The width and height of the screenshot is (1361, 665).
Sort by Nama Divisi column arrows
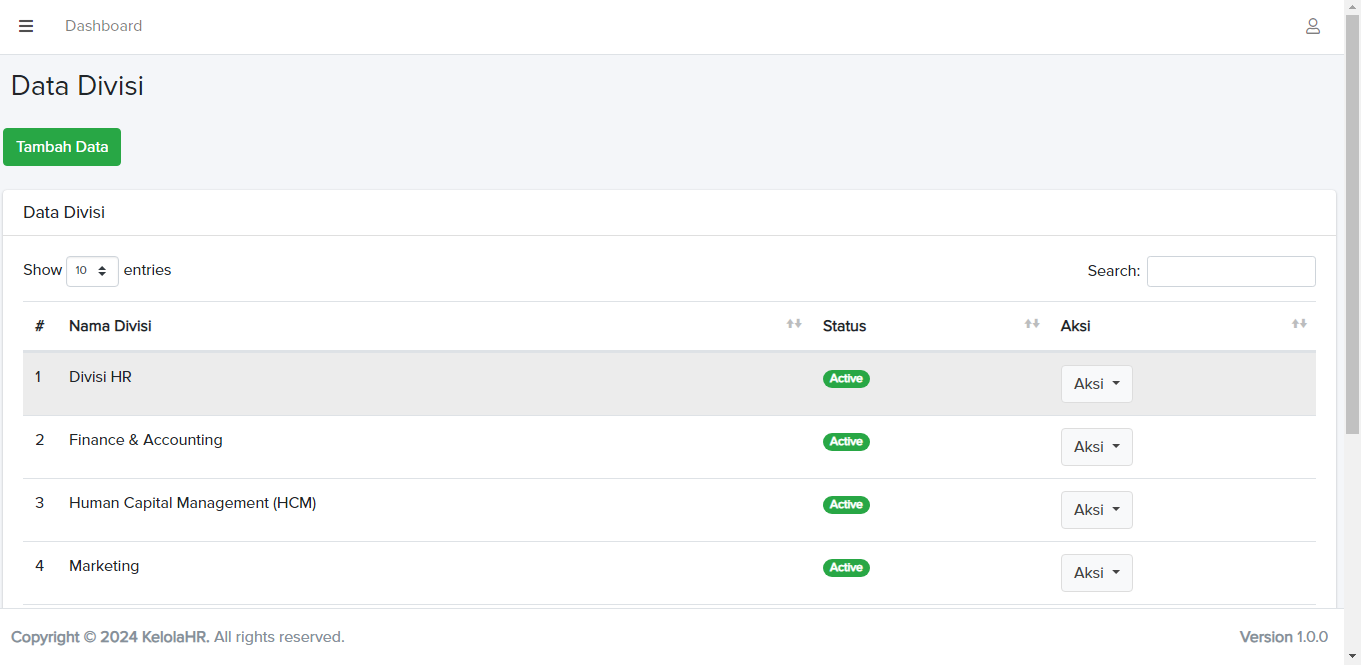tap(793, 324)
